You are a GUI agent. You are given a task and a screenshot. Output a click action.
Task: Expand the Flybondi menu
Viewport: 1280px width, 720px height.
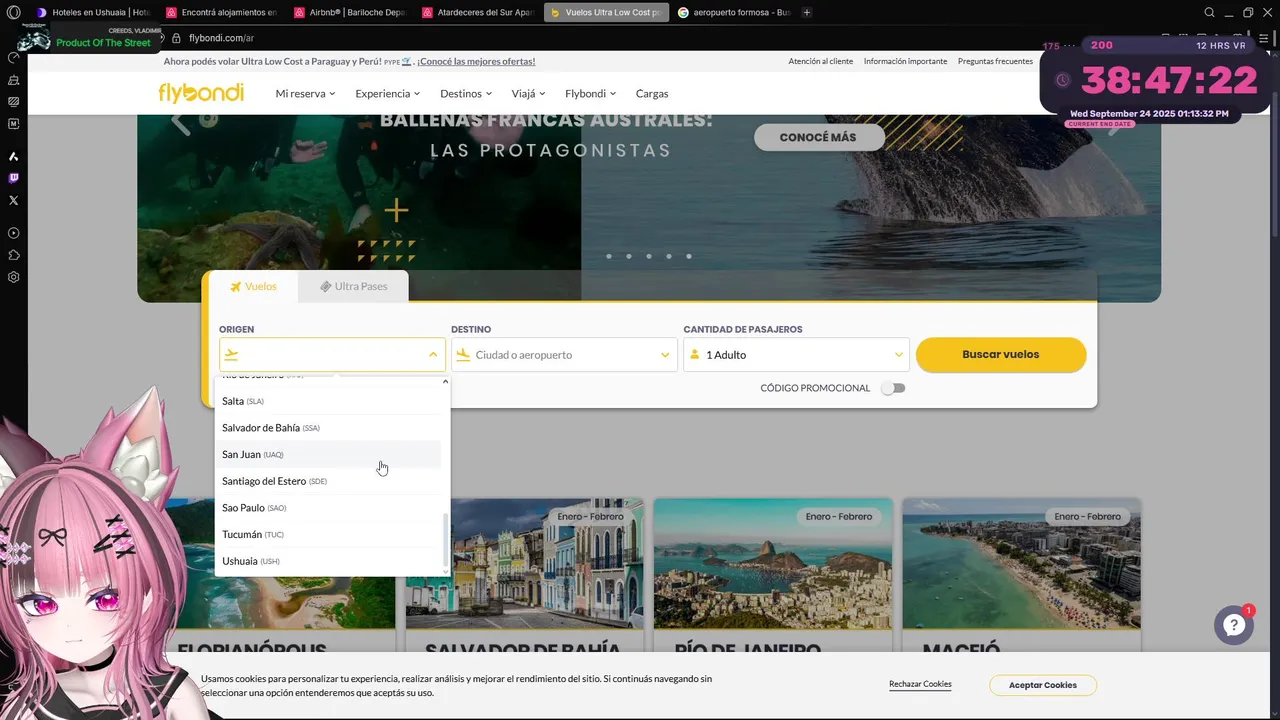coord(591,93)
